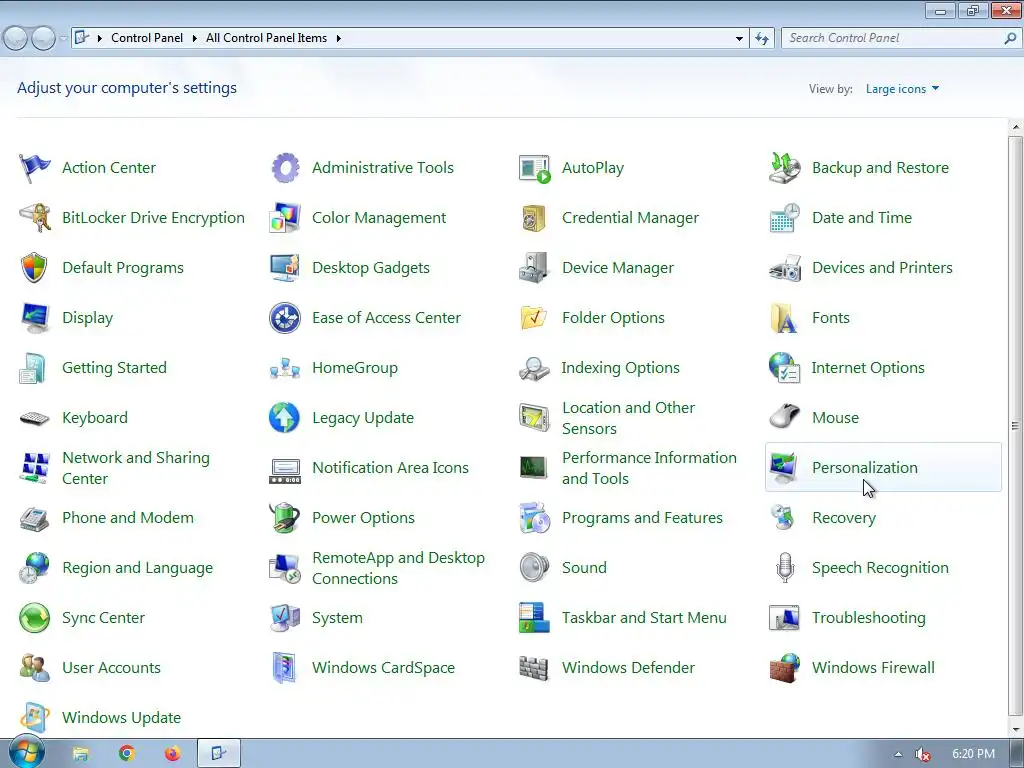Expand the arrow after All Control Panel Items
This screenshot has height=768, width=1024.
click(338, 39)
